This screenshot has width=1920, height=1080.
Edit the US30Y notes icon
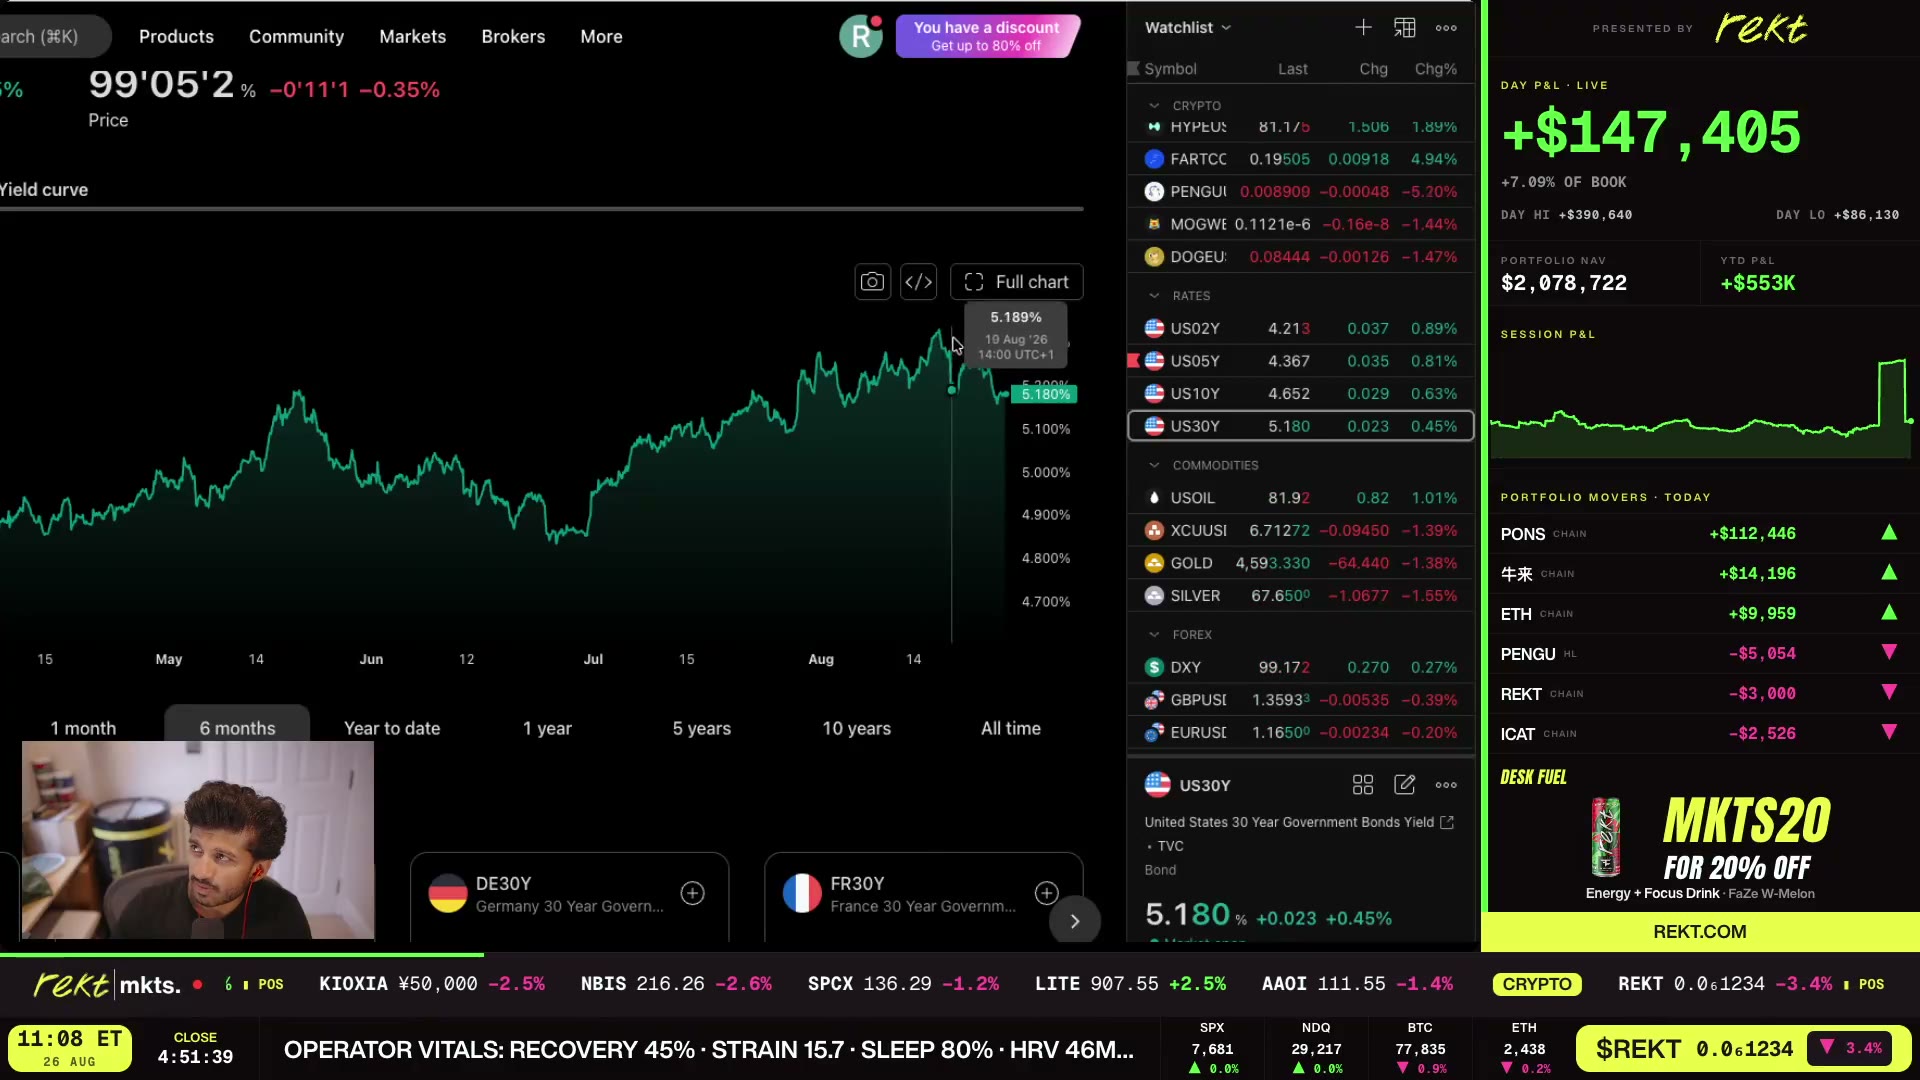click(1405, 785)
